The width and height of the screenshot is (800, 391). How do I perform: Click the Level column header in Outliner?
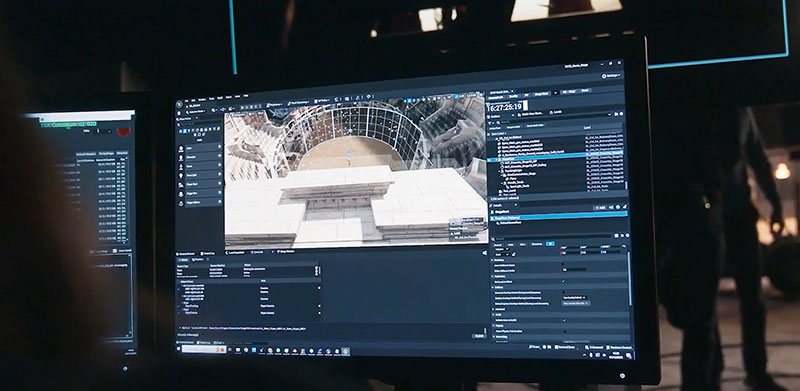[587, 128]
